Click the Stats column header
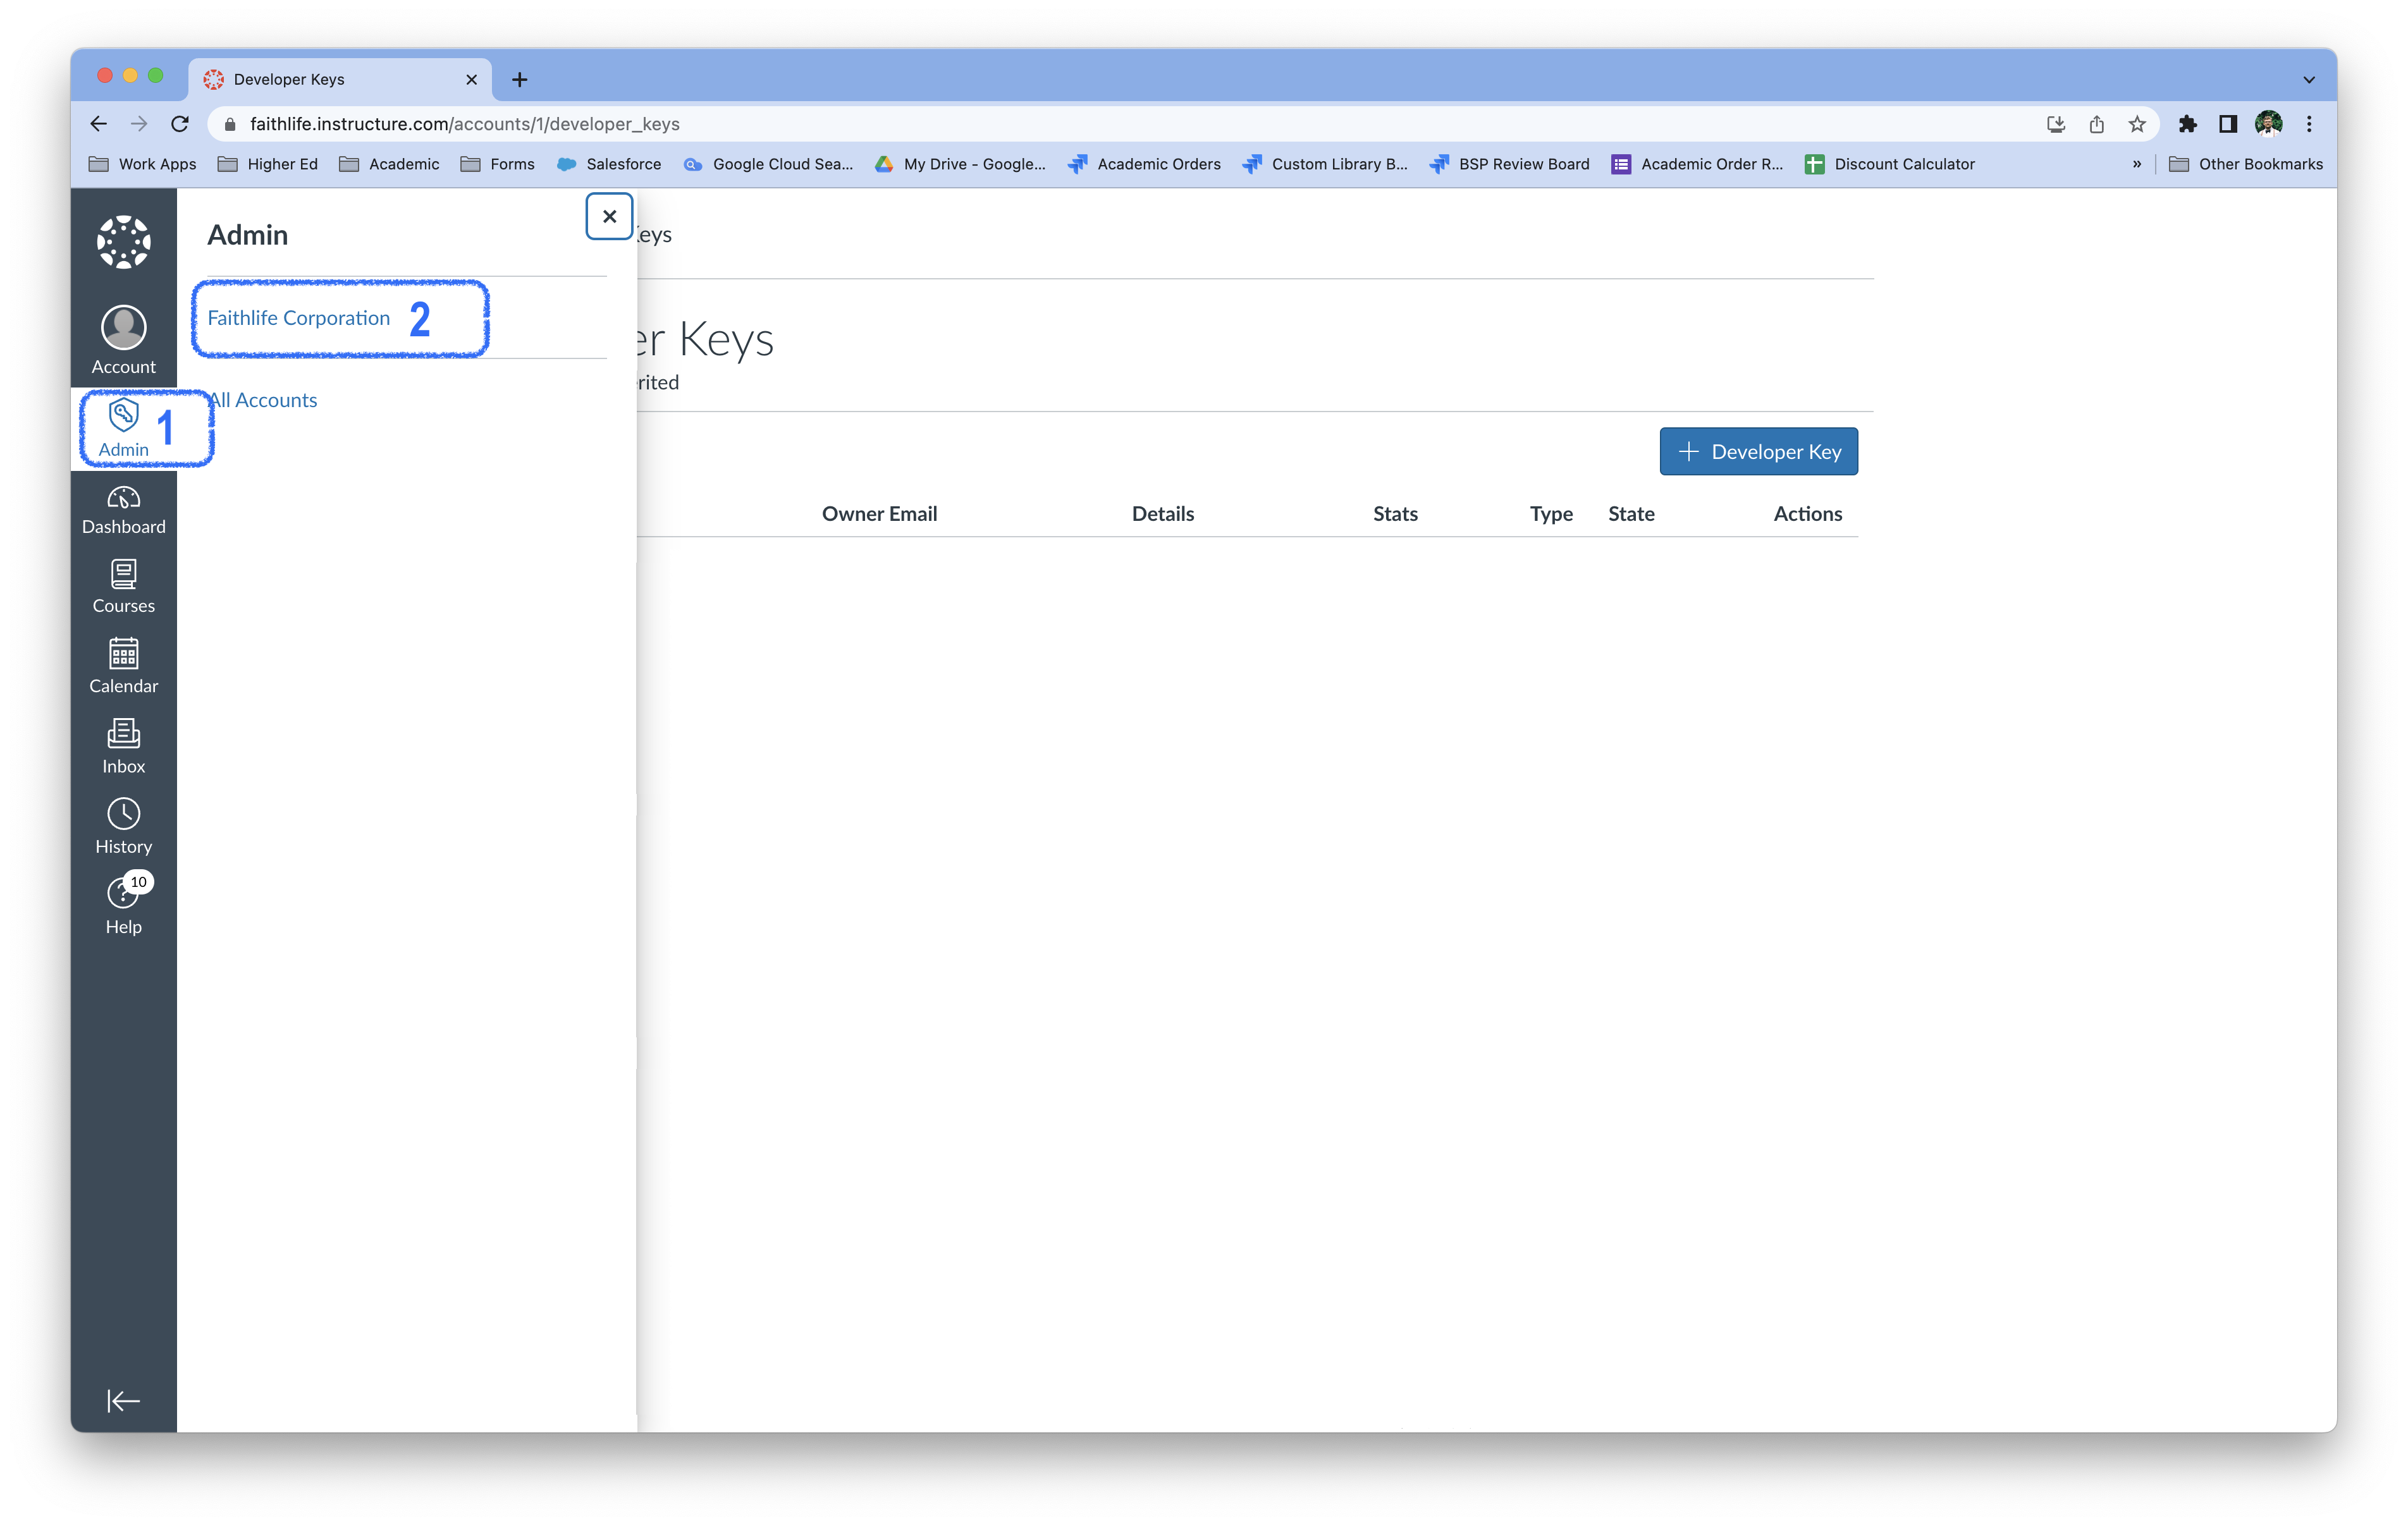 click(1395, 513)
